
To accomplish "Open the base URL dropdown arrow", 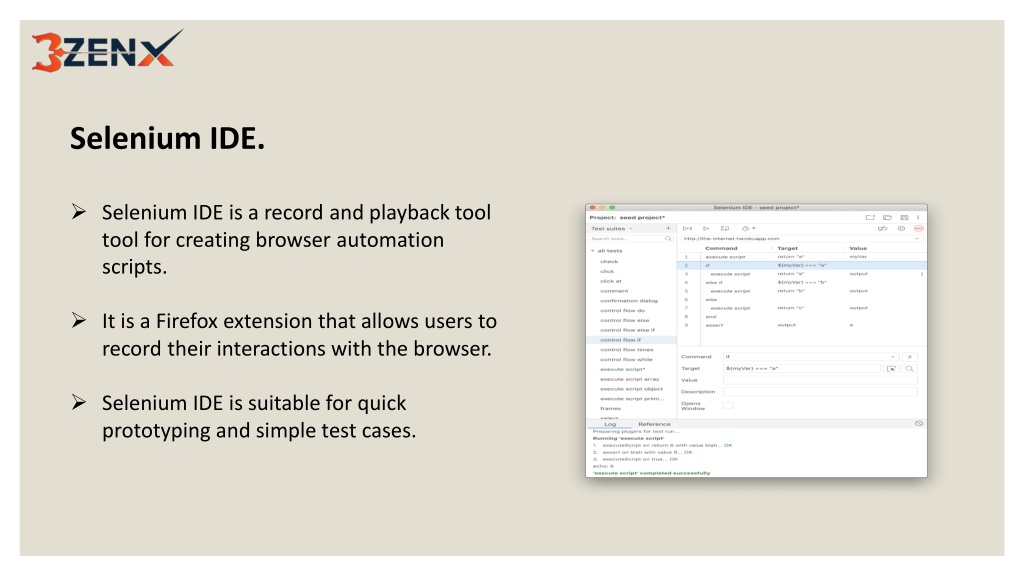I will point(917,239).
